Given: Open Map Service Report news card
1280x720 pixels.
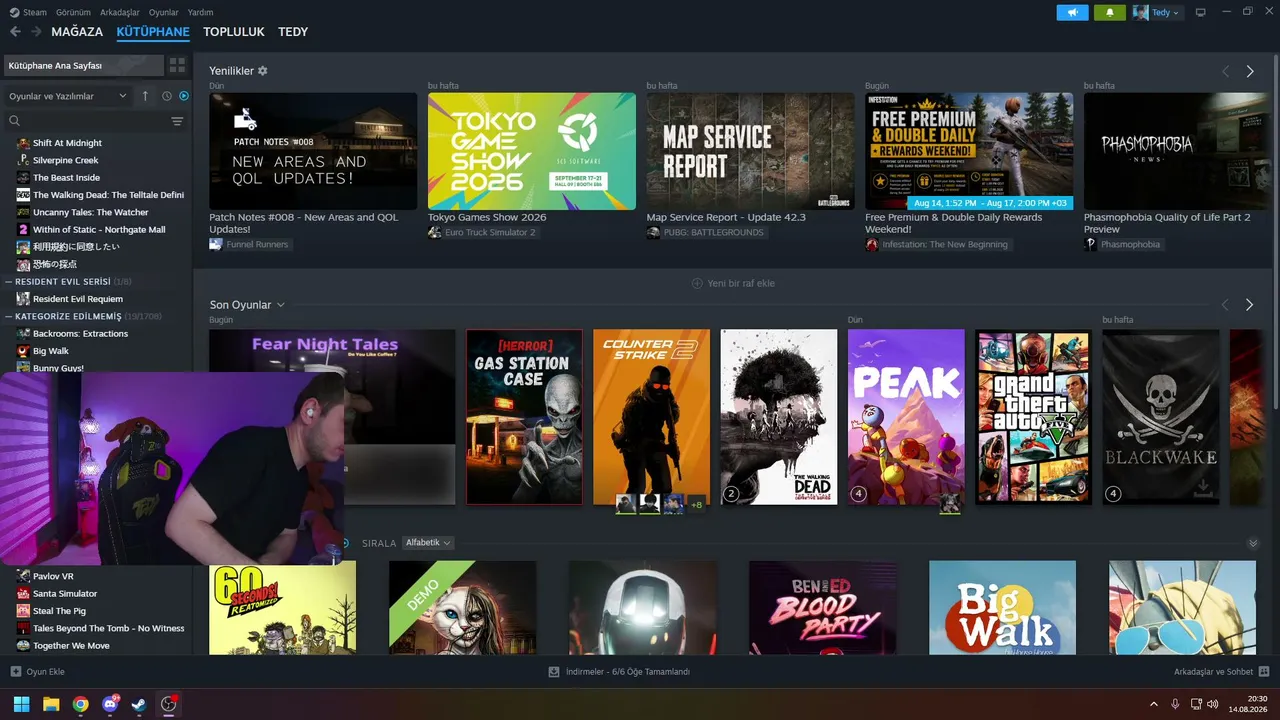Looking at the screenshot, I should [x=750, y=151].
